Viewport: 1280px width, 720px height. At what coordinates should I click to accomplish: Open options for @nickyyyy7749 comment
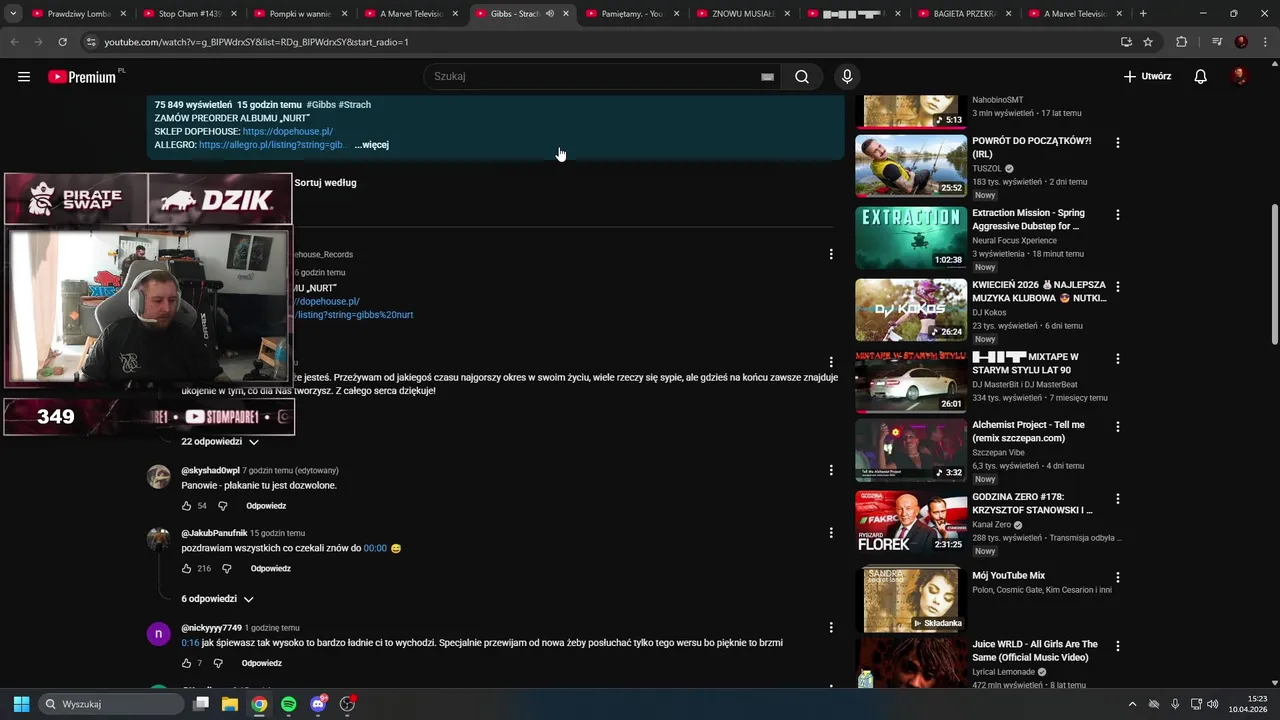(x=831, y=628)
